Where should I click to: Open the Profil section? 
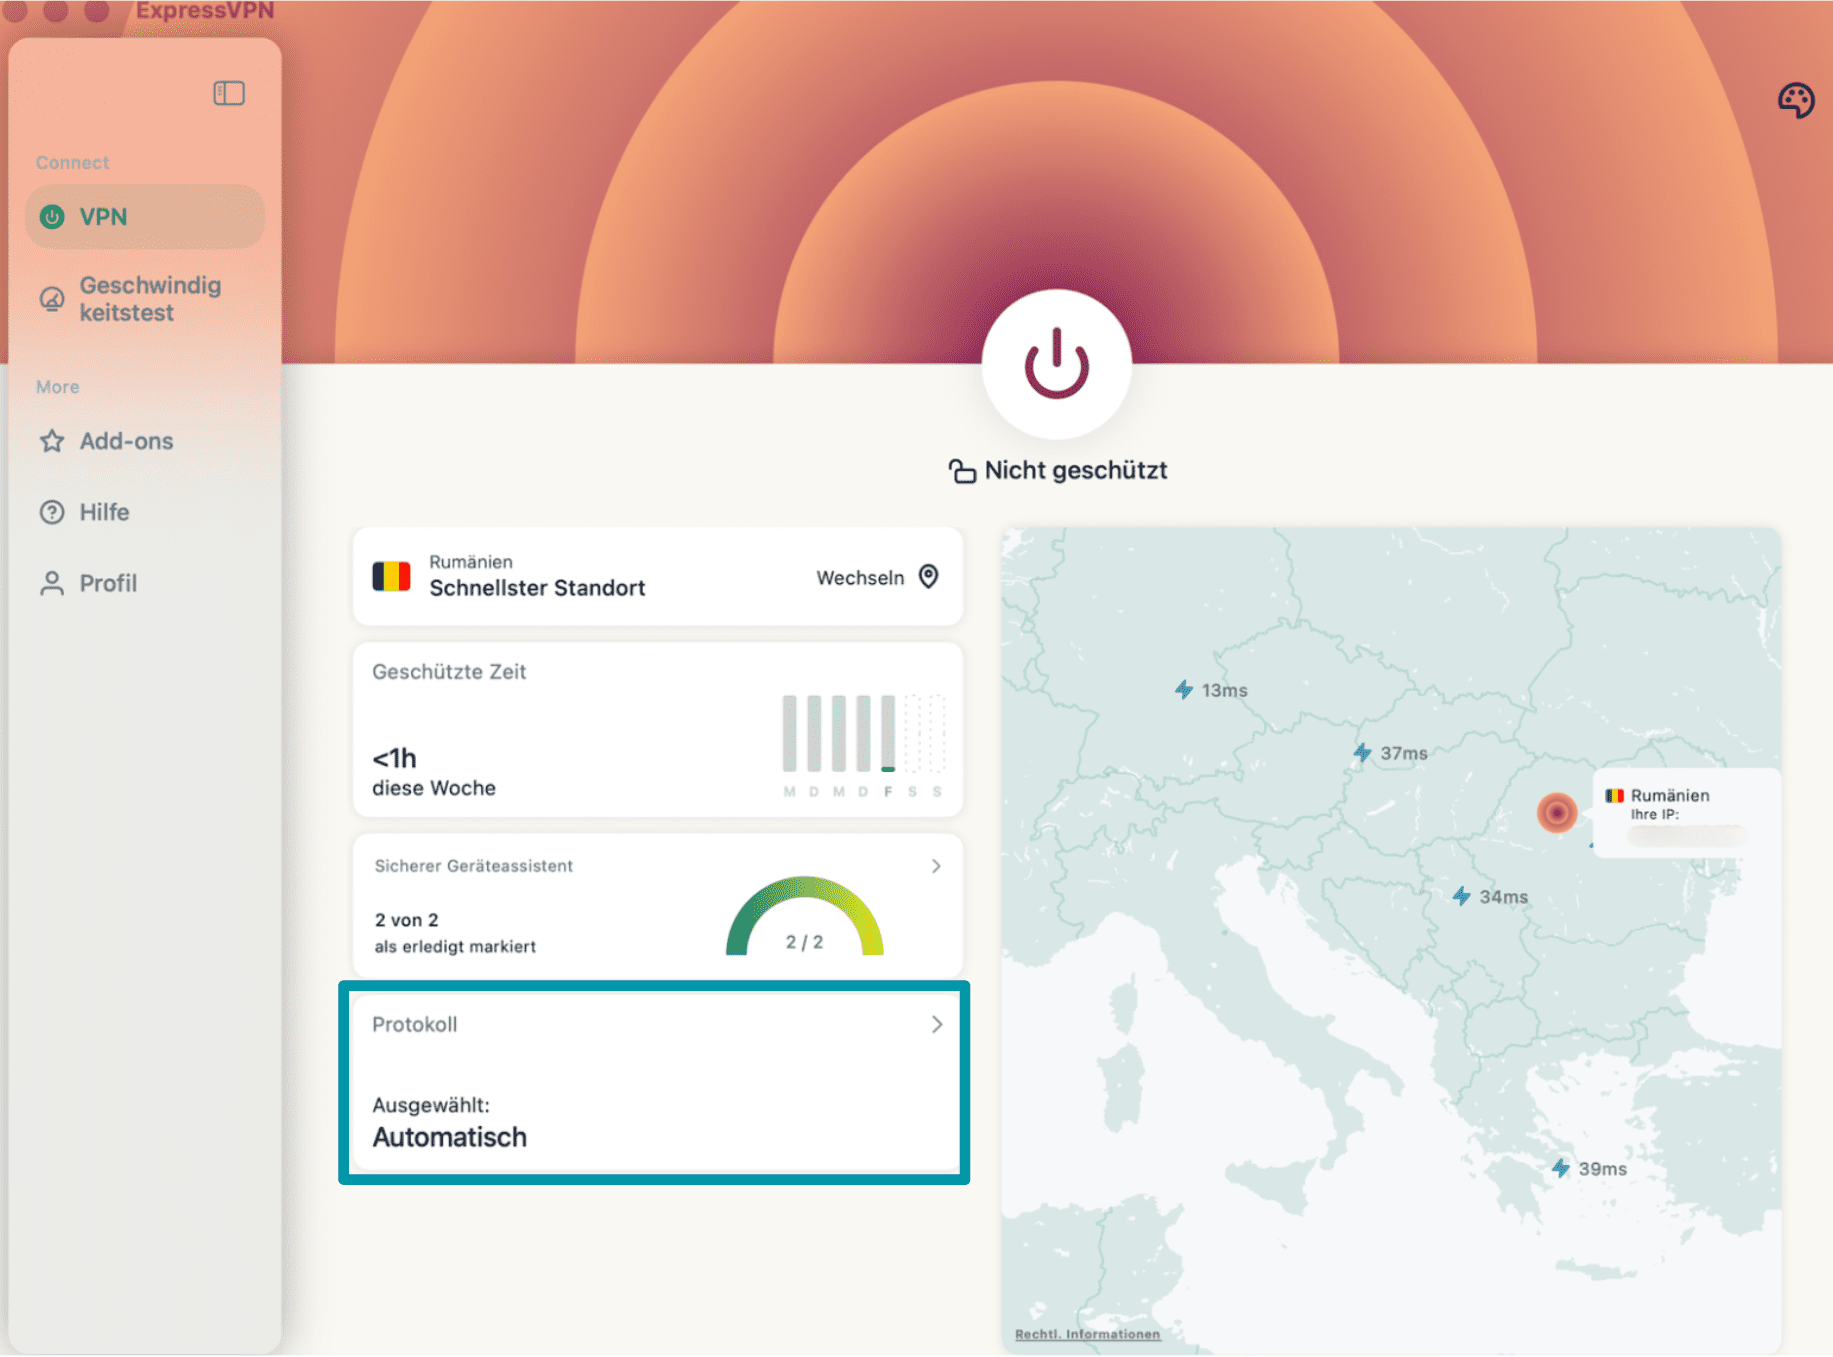coord(107,583)
